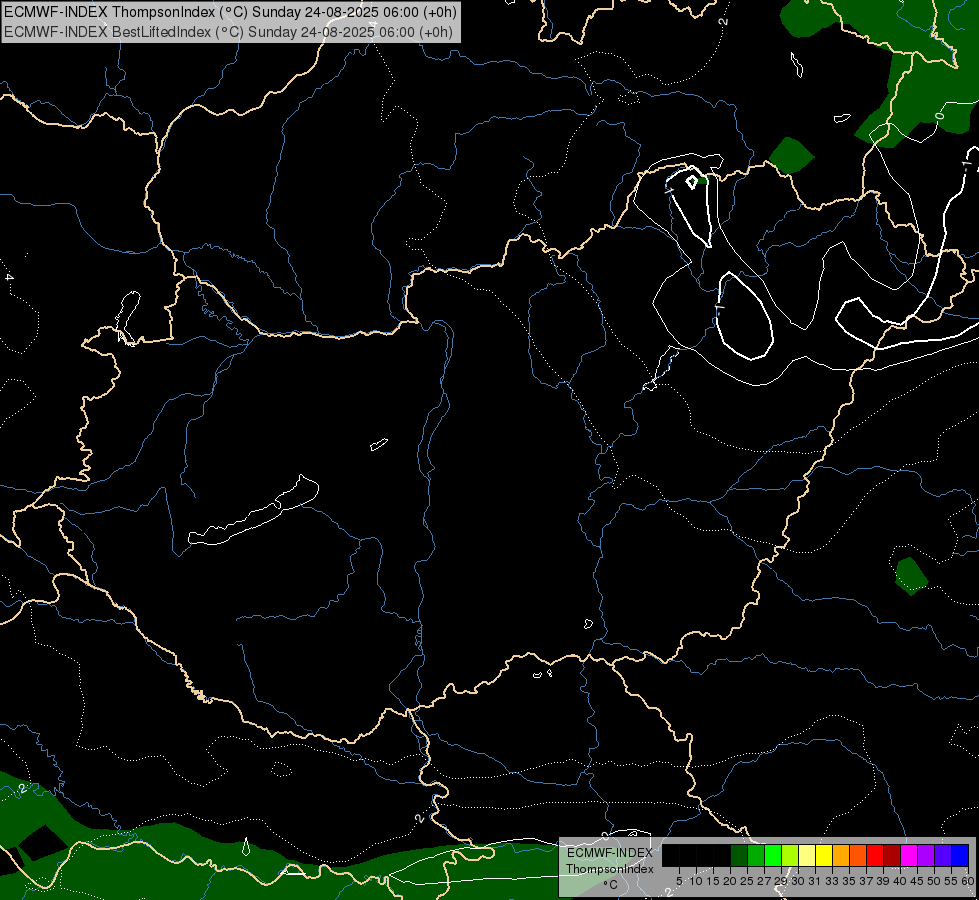Select the indigo 50–55 legend swatch
The height and width of the screenshot is (900, 979).
pos(943,855)
